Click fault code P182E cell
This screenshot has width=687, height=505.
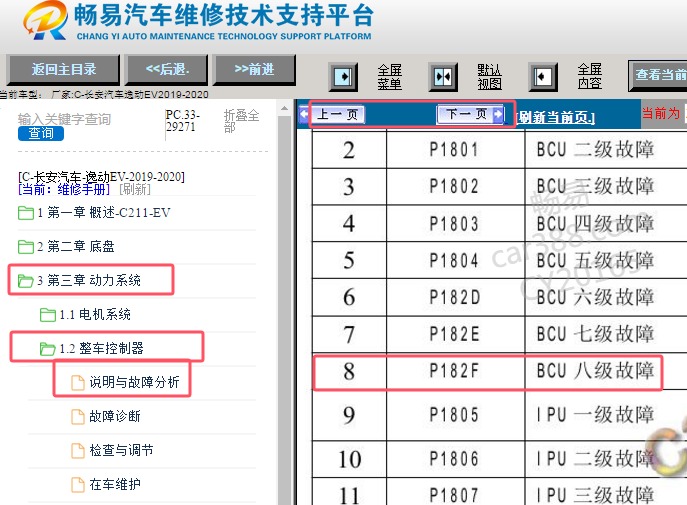tap(454, 334)
